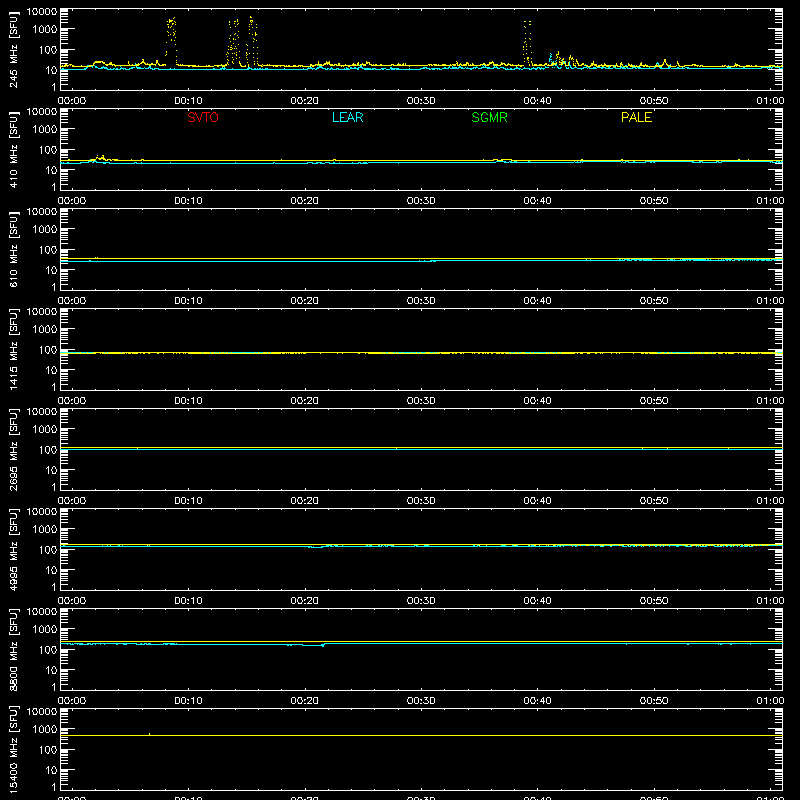Click the 00:10 tick label under 245 MHz plot
Screen dimensions: 800x800
[x=188, y=101]
